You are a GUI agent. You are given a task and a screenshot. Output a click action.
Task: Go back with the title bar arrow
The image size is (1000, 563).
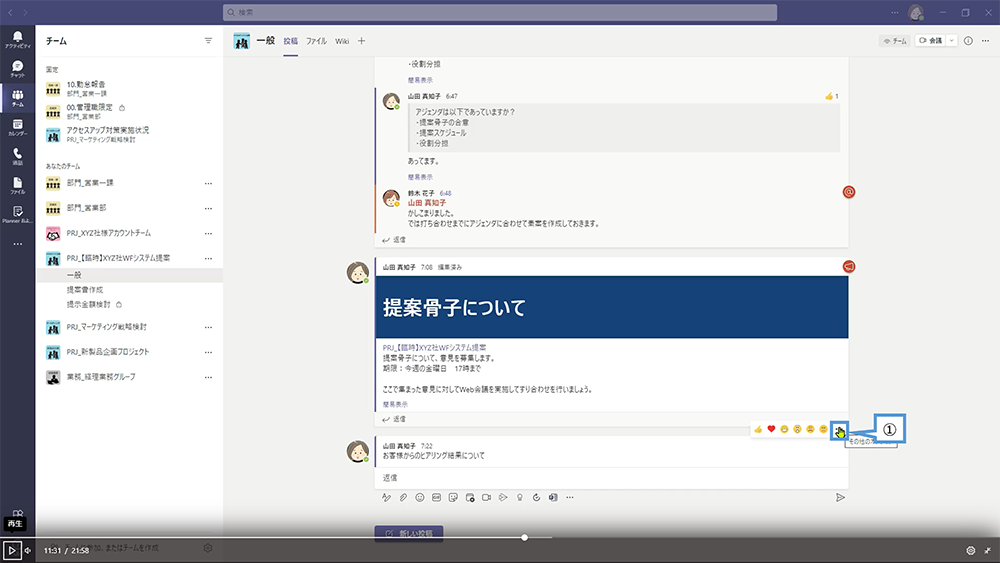tap(10, 12)
